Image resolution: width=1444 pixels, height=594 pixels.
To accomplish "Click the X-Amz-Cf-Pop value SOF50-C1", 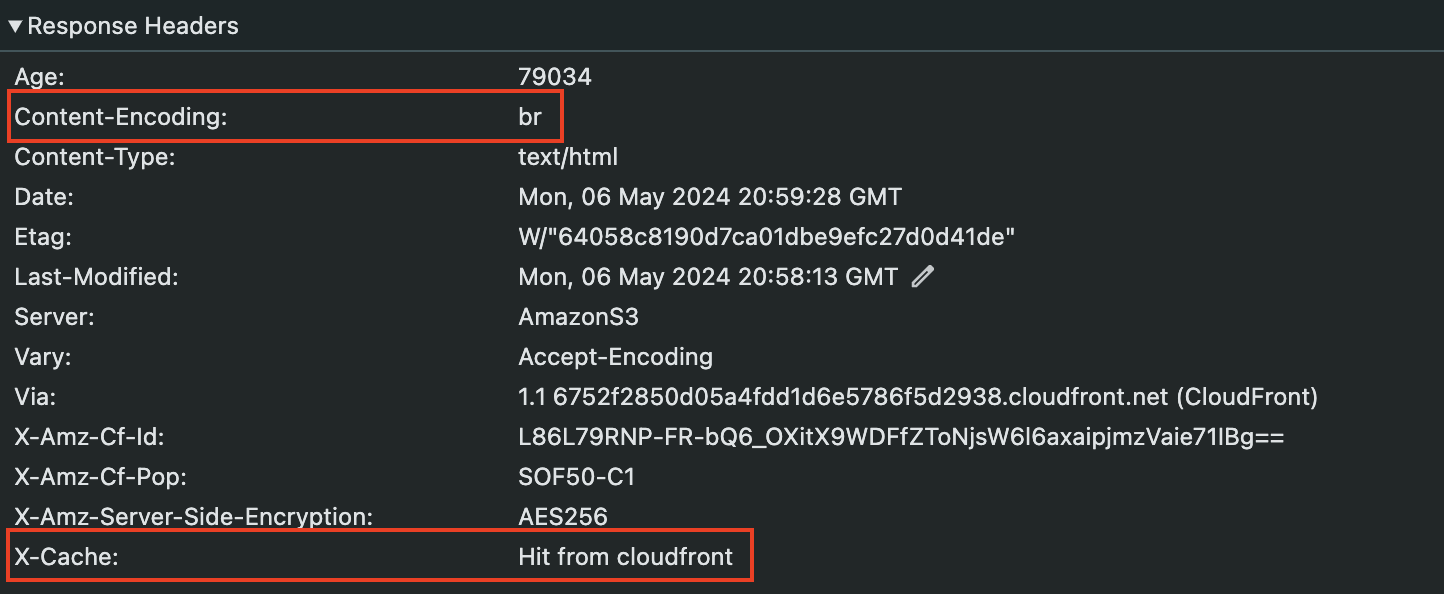I will (576, 477).
